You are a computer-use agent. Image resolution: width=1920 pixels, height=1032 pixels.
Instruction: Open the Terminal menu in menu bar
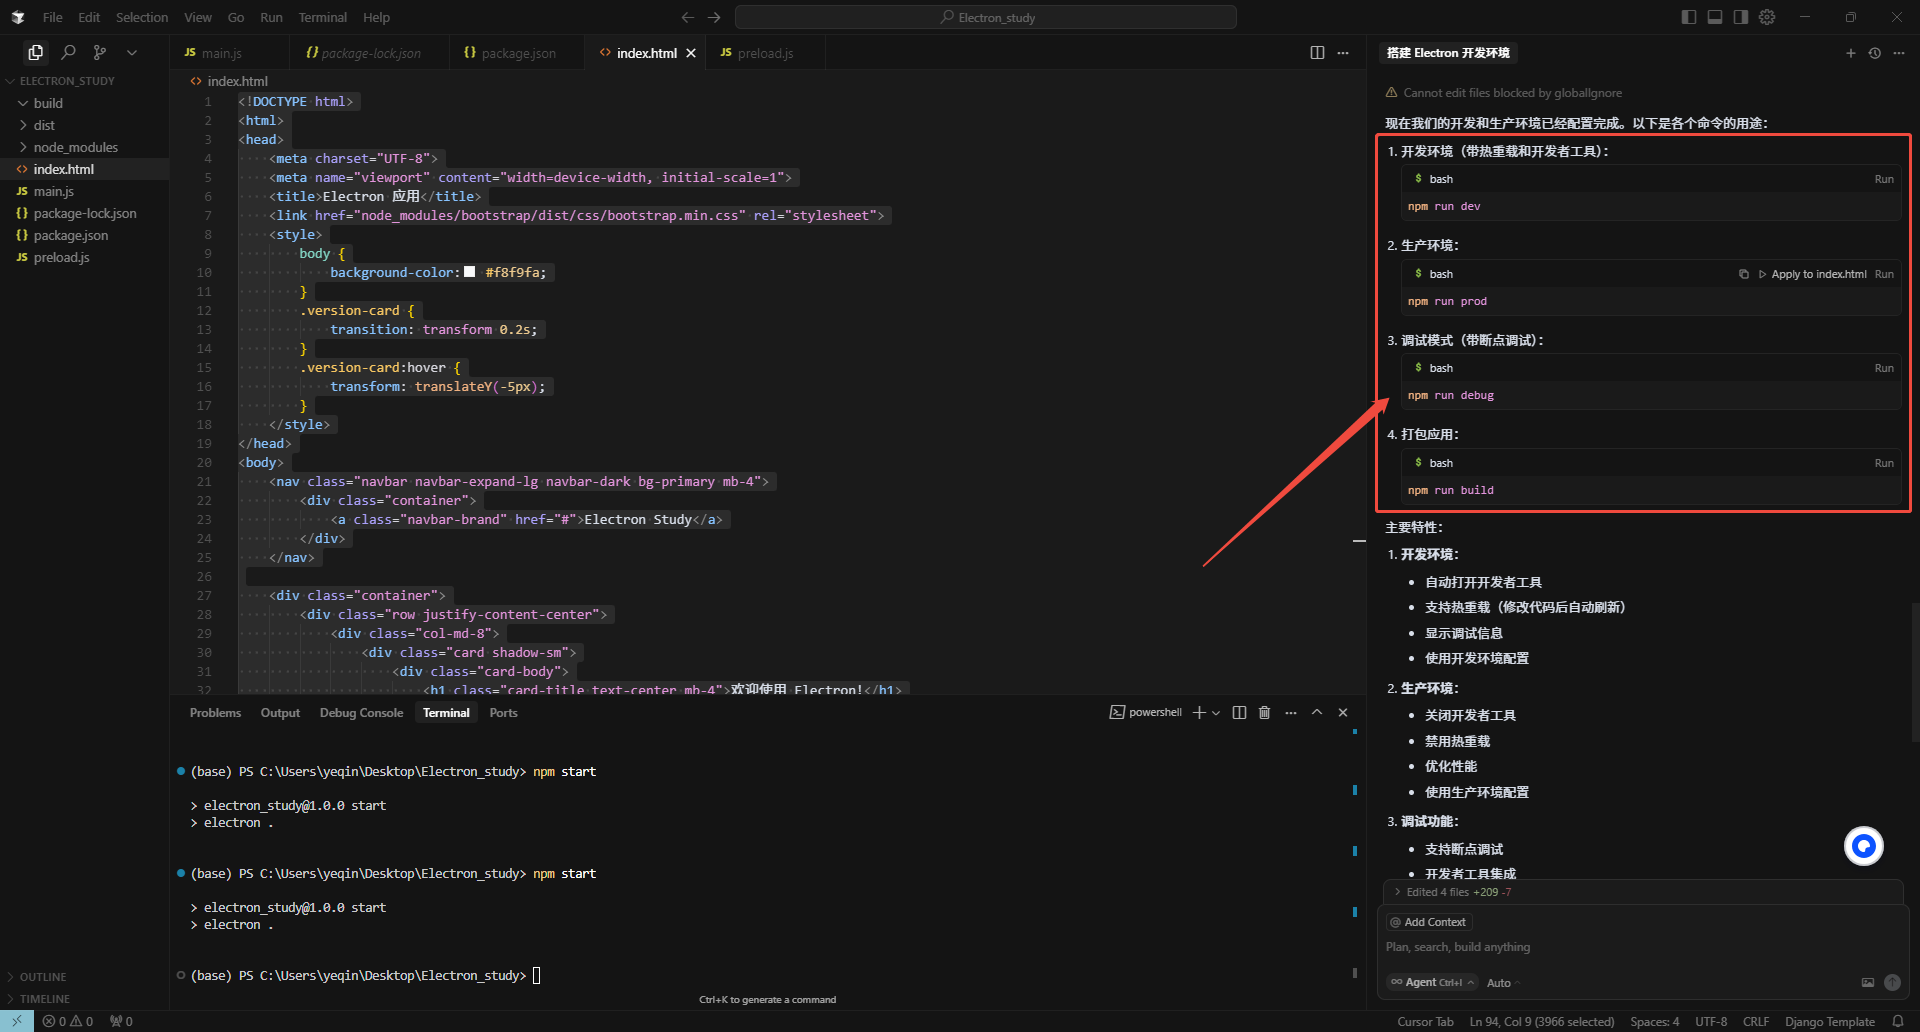point(323,17)
